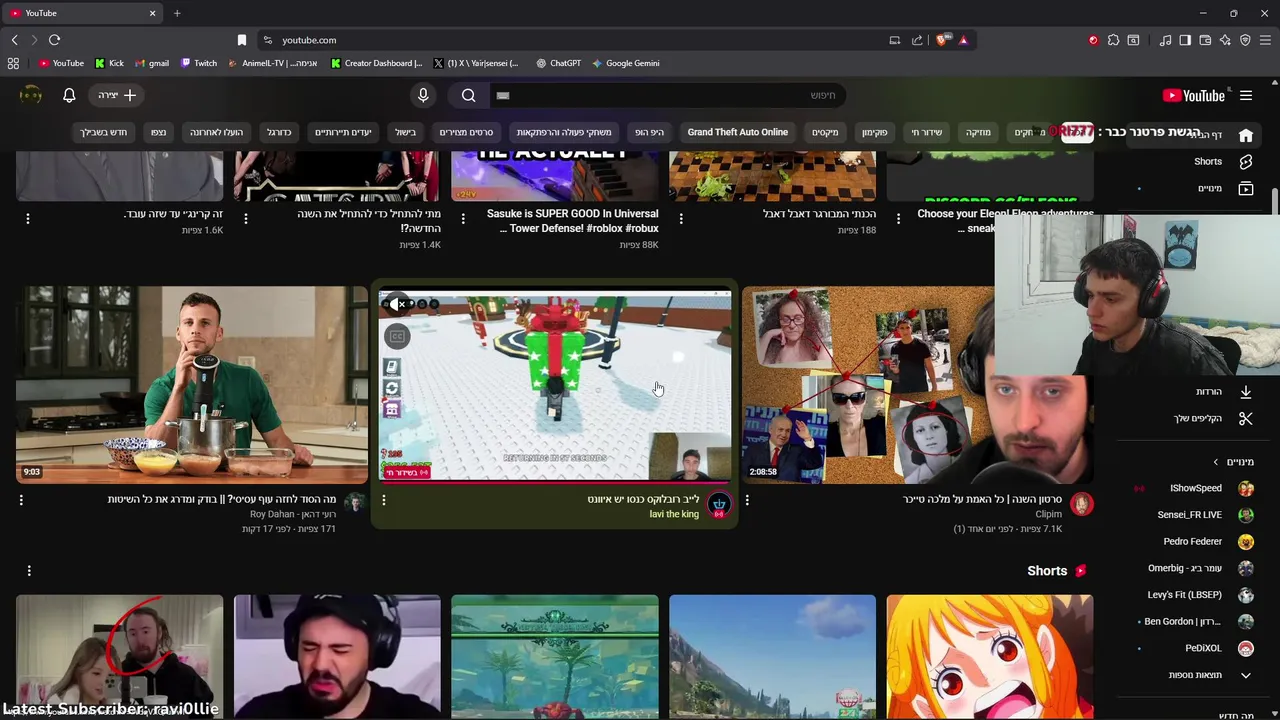This screenshot has width=1280, height=720.
Task: Click the share page icon in address bar
Action: (x=917, y=40)
